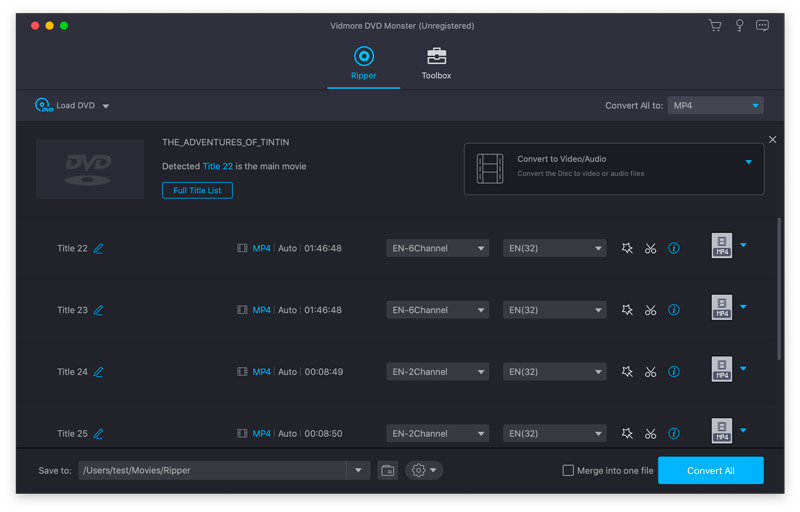
Task: Browse output folder with the folder icon
Action: [x=388, y=470]
